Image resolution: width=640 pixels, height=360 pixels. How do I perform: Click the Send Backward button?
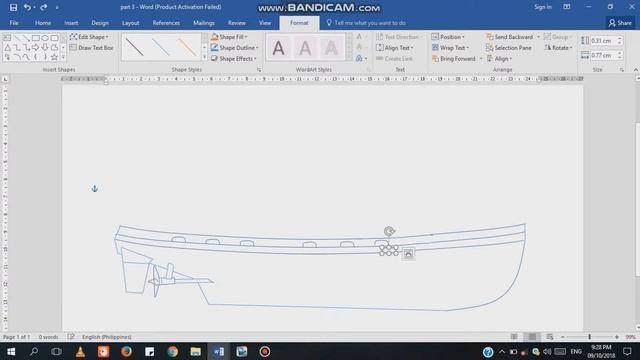point(510,37)
